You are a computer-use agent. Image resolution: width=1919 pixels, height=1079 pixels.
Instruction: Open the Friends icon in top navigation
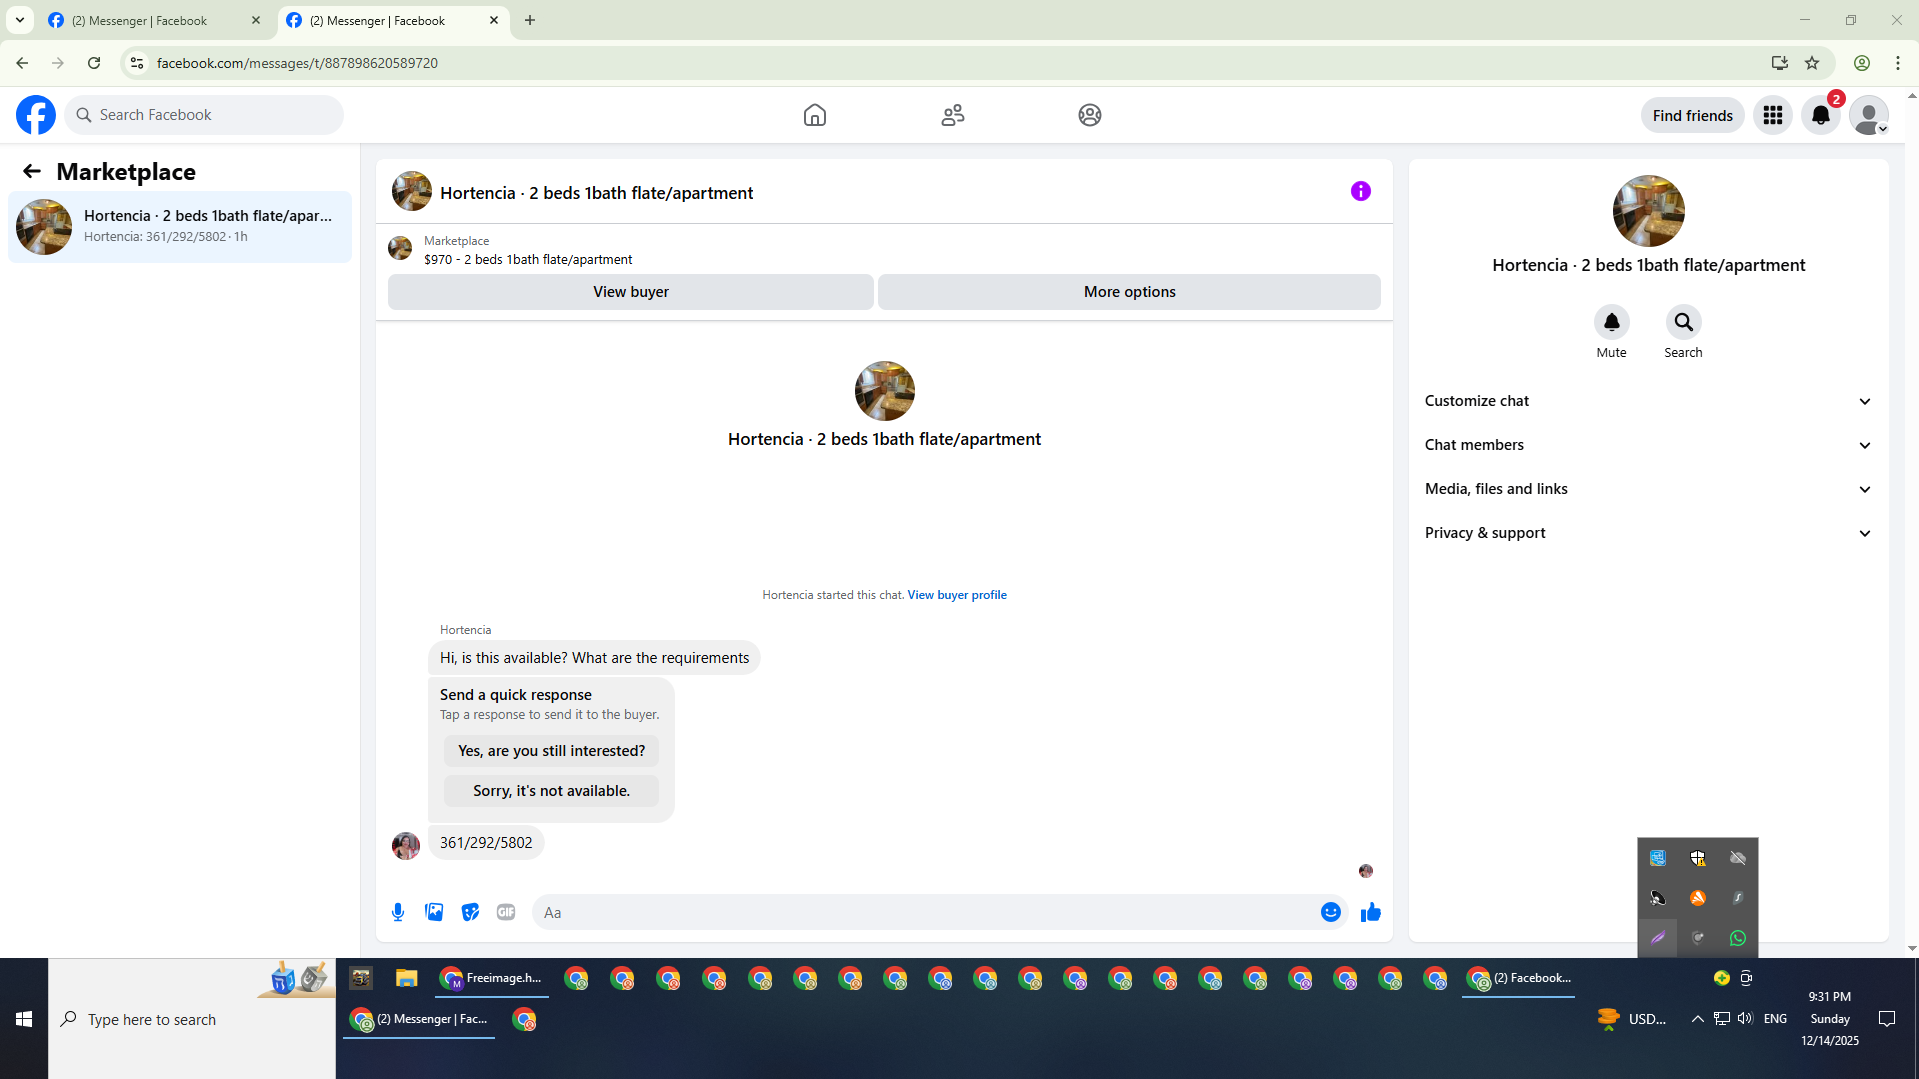[953, 115]
